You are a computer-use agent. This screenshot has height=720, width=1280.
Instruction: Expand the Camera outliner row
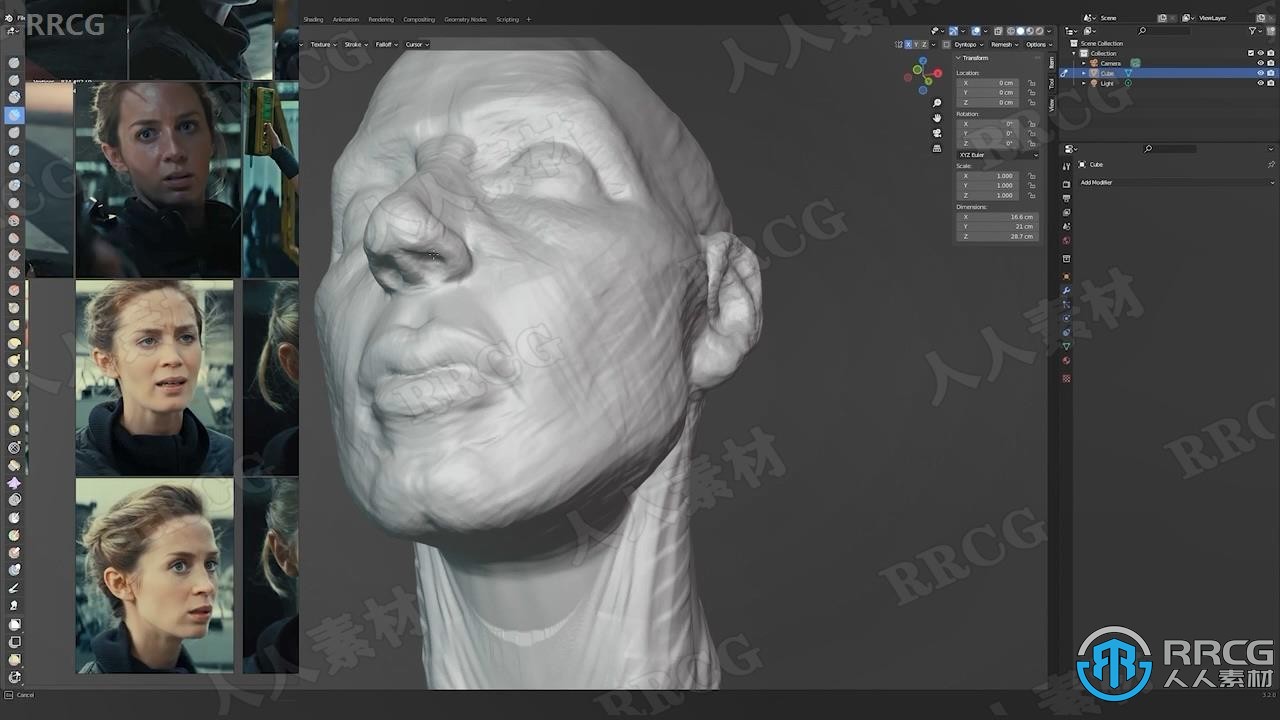pos(1083,63)
